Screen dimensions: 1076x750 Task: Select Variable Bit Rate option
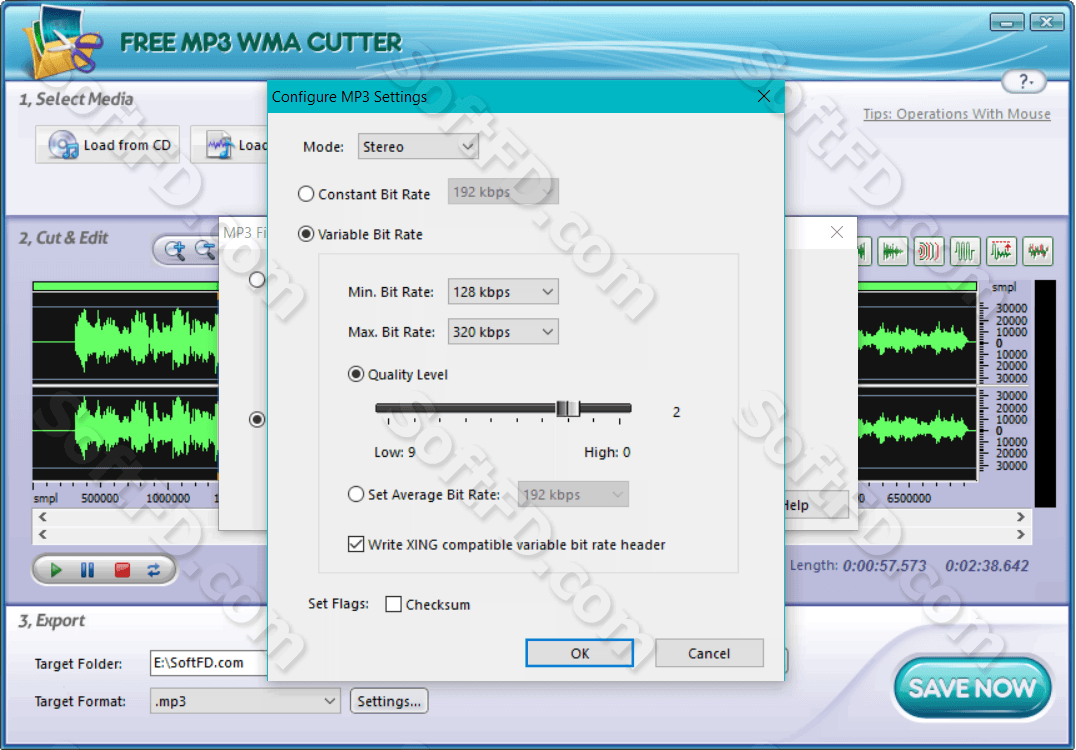point(306,234)
